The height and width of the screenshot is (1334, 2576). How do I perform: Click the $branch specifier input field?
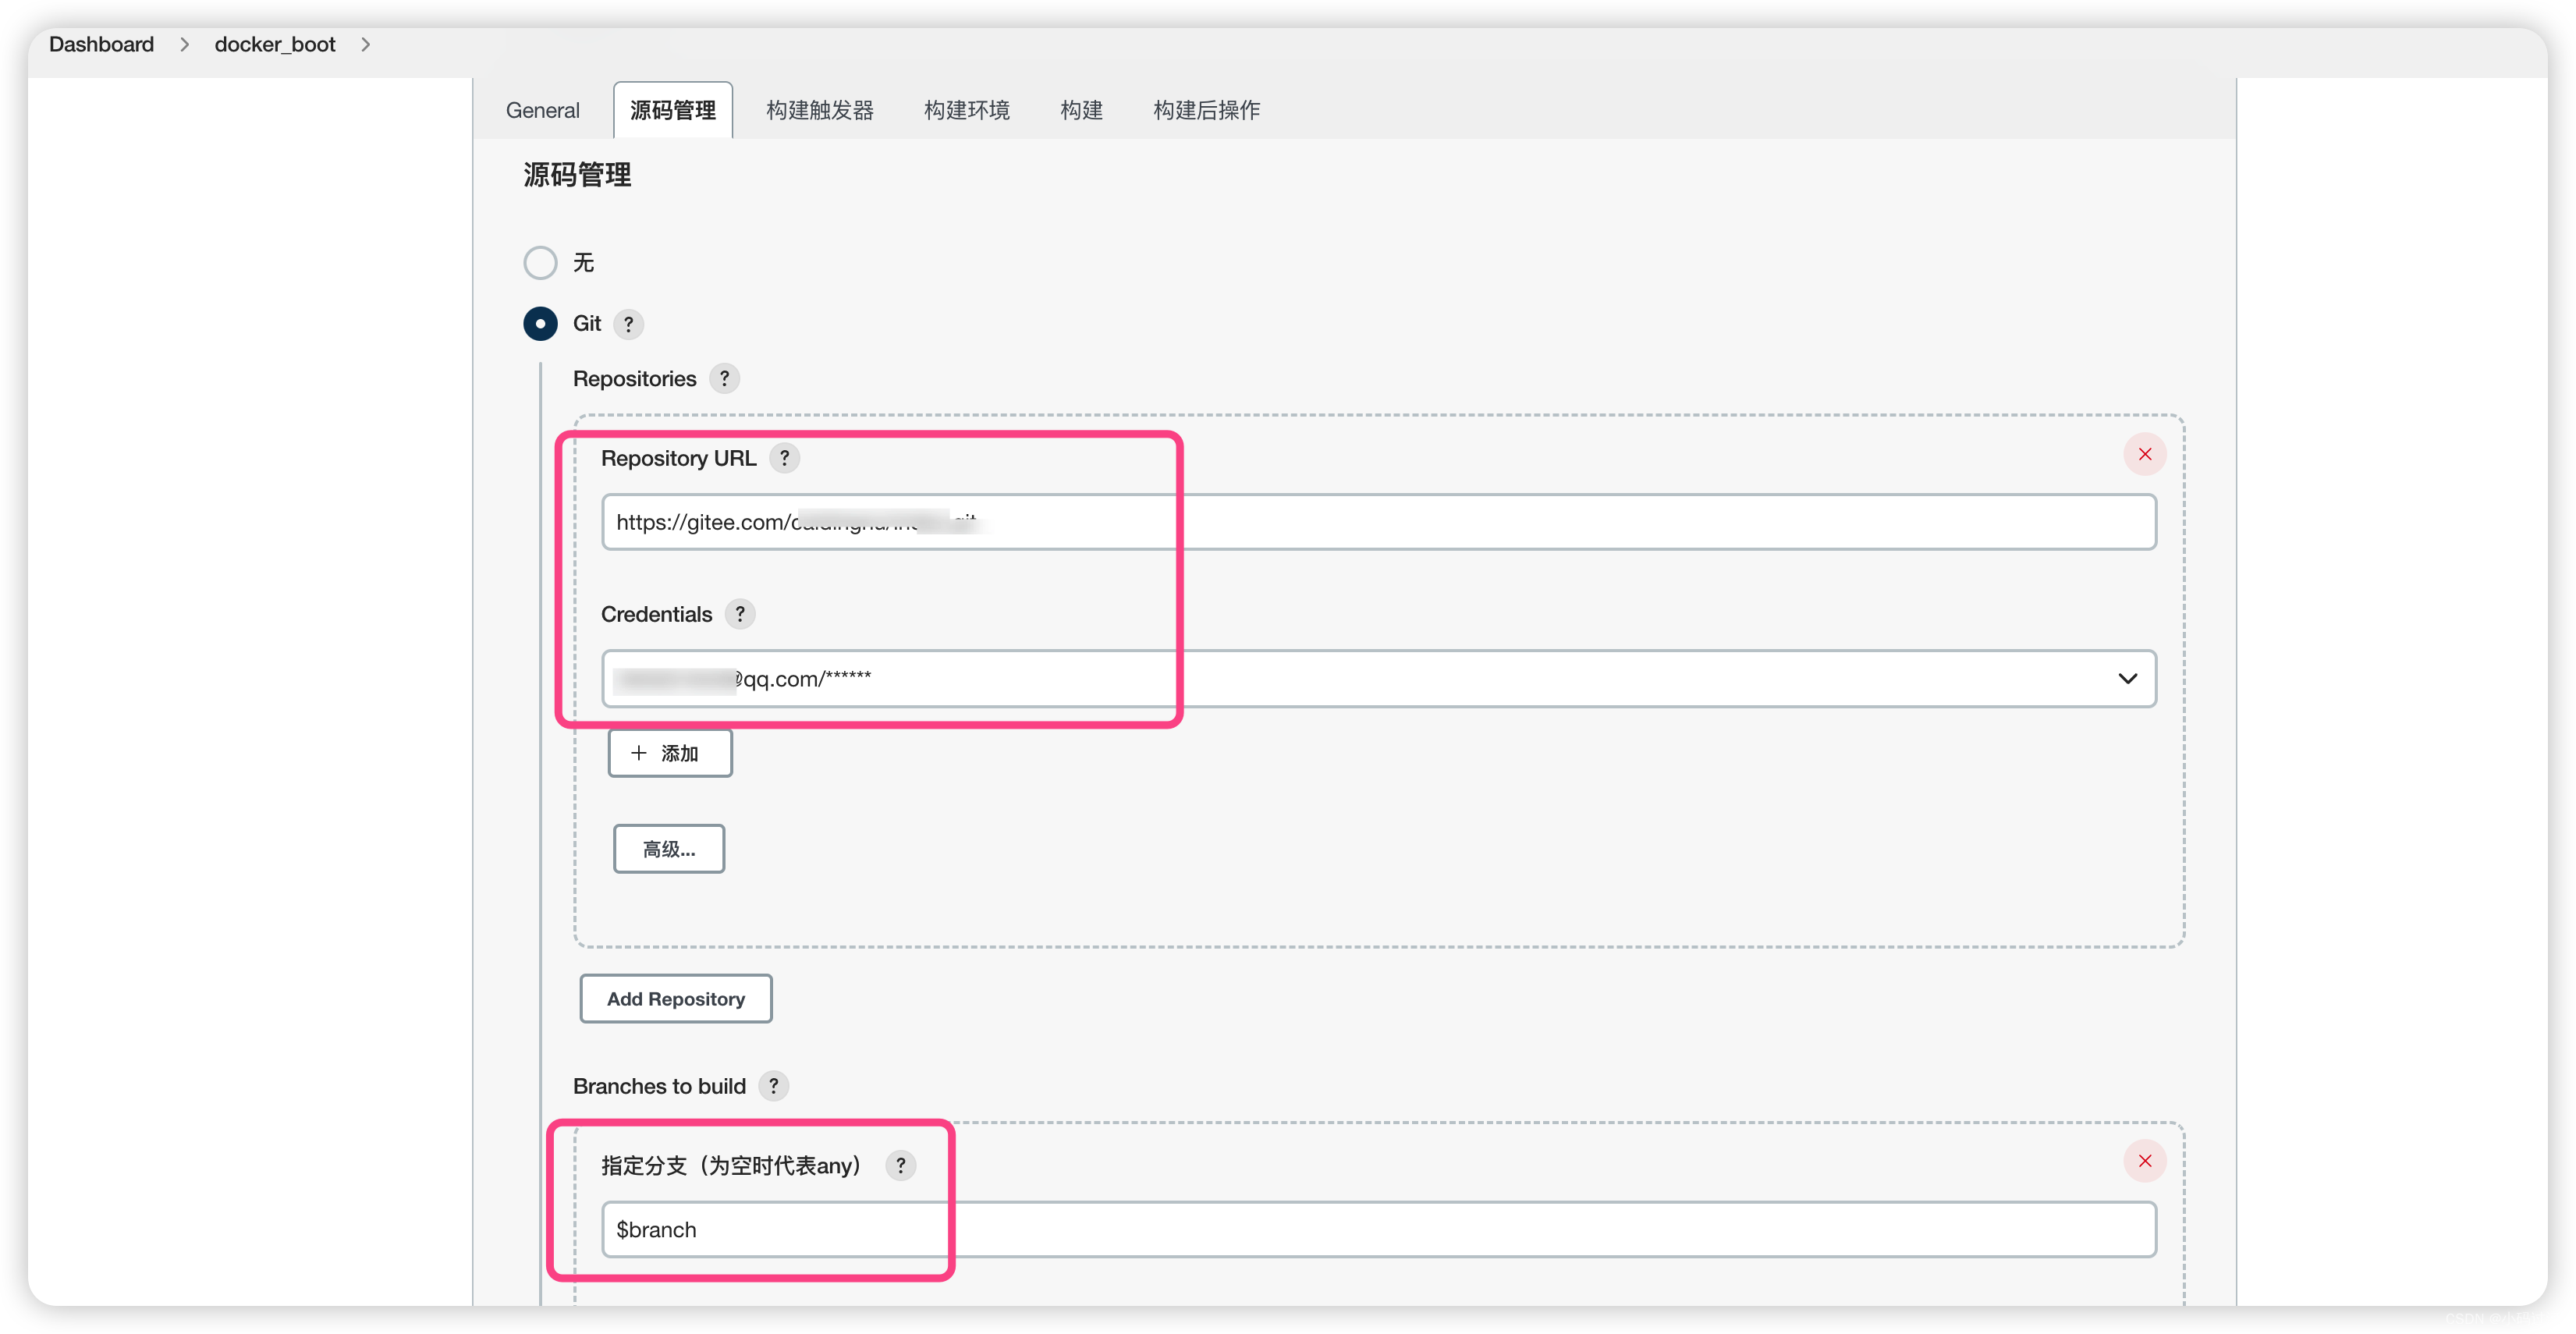(1377, 1230)
